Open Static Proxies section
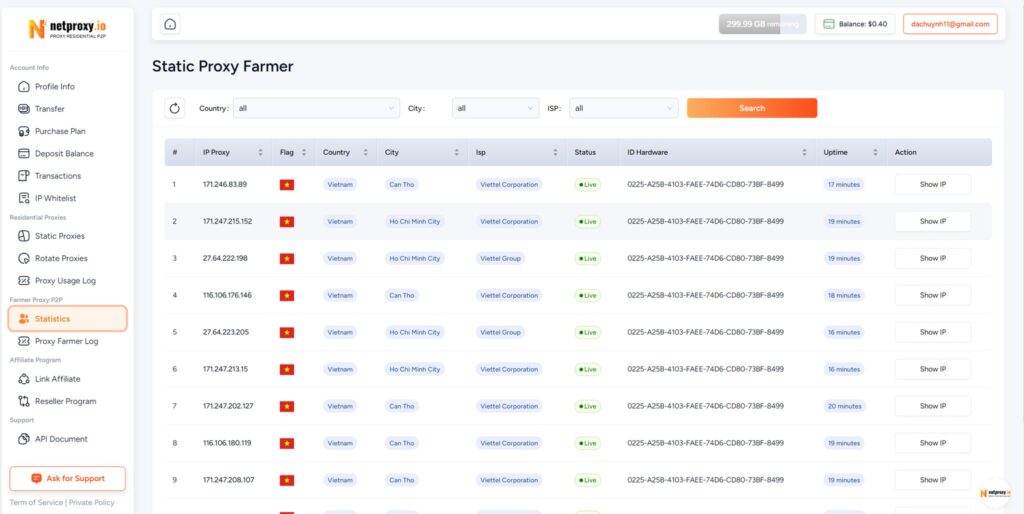 pos(59,236)
